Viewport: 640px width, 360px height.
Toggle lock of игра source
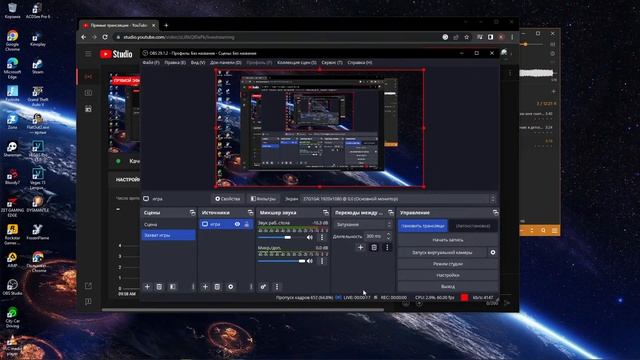247,224
